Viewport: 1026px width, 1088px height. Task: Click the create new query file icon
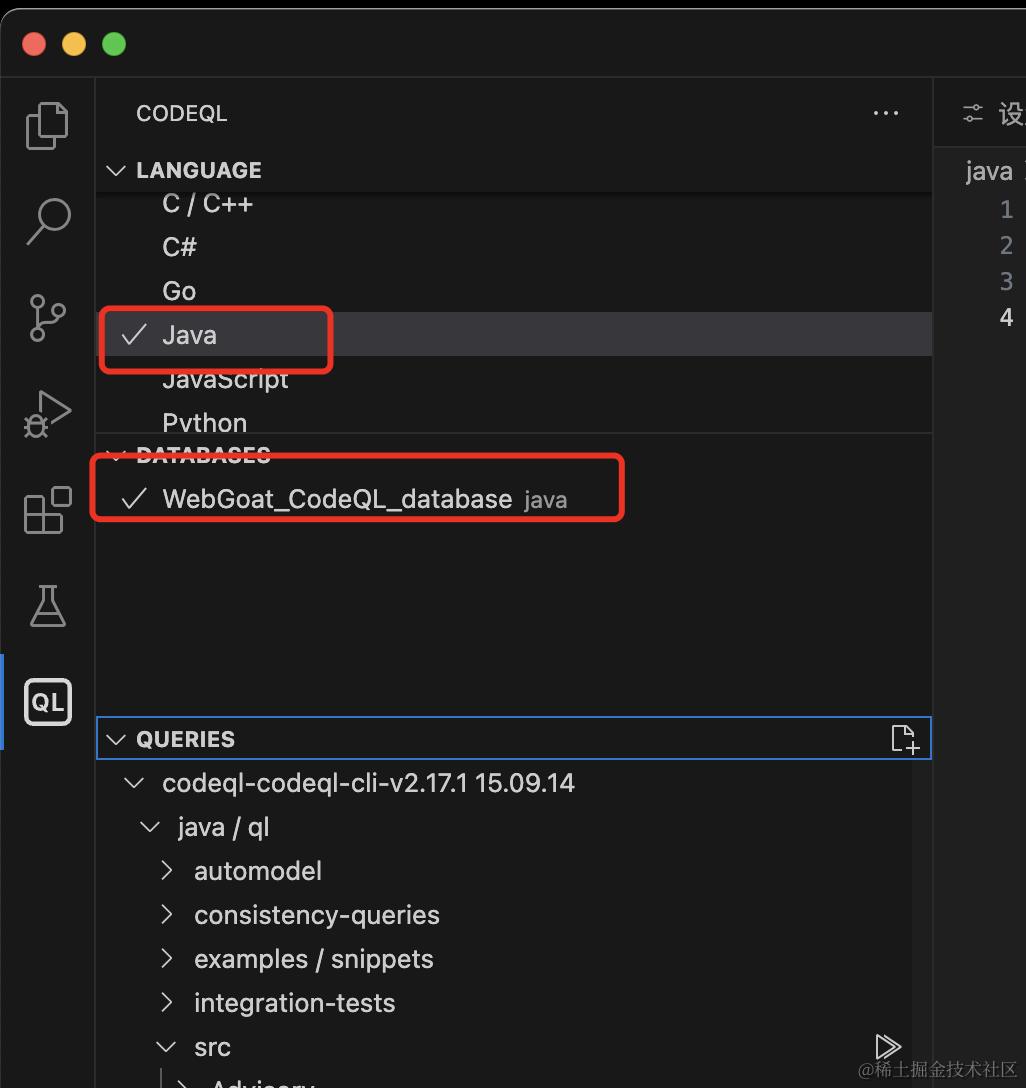904,738
